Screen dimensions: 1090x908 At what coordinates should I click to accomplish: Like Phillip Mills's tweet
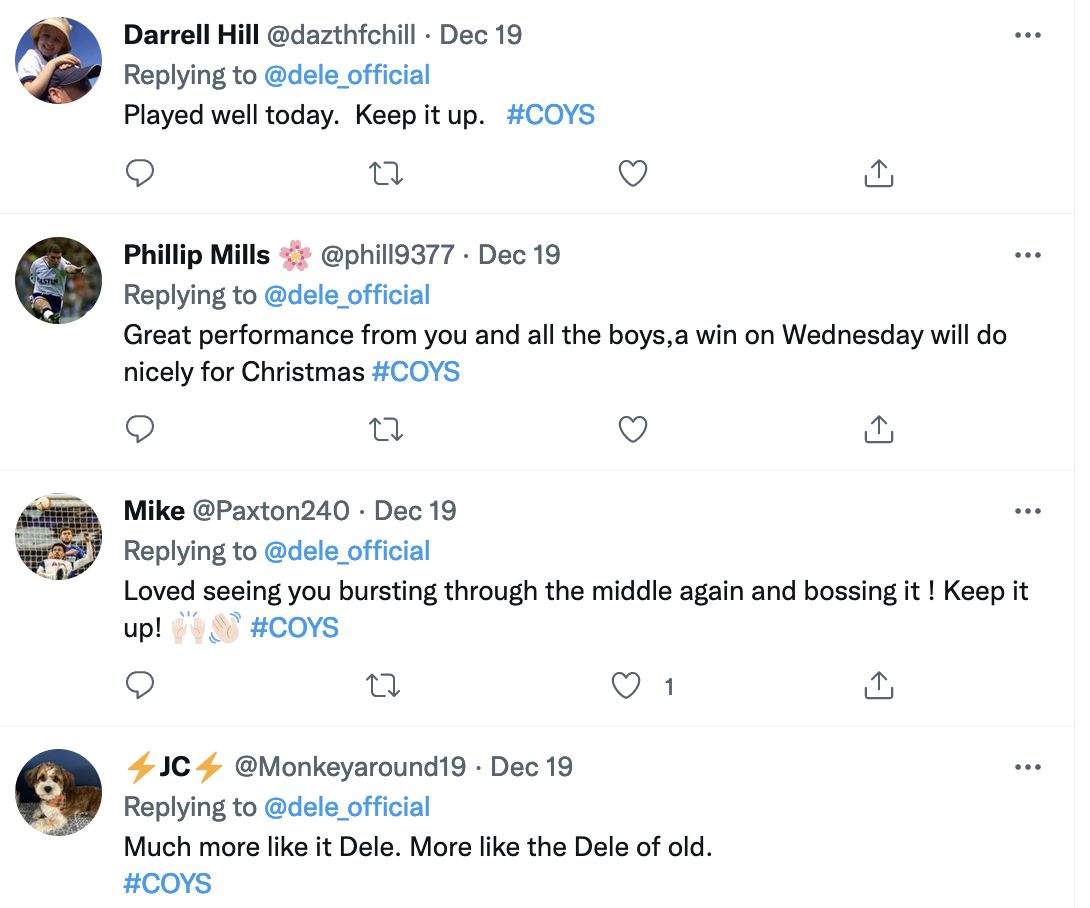(633, 429)
